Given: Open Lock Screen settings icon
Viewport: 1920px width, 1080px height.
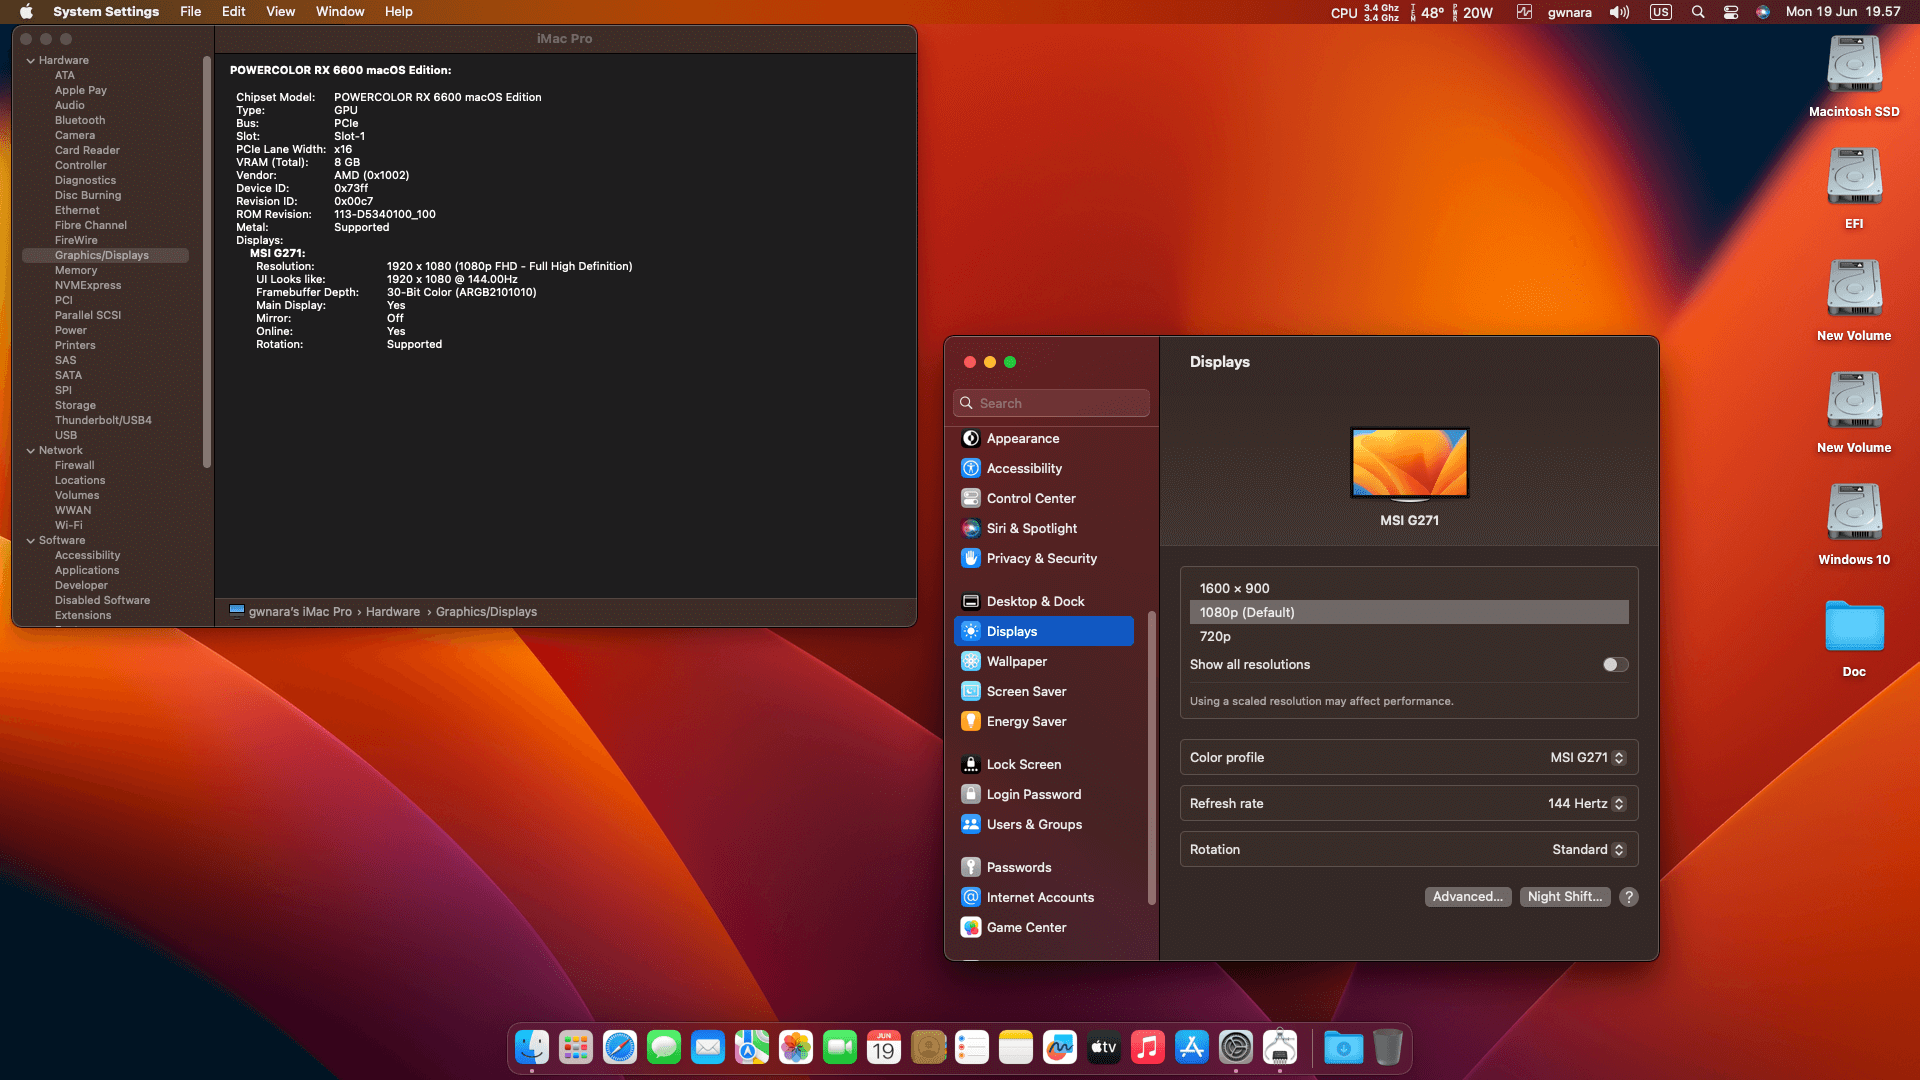Looking at the screenshot, I should [970, 763].
